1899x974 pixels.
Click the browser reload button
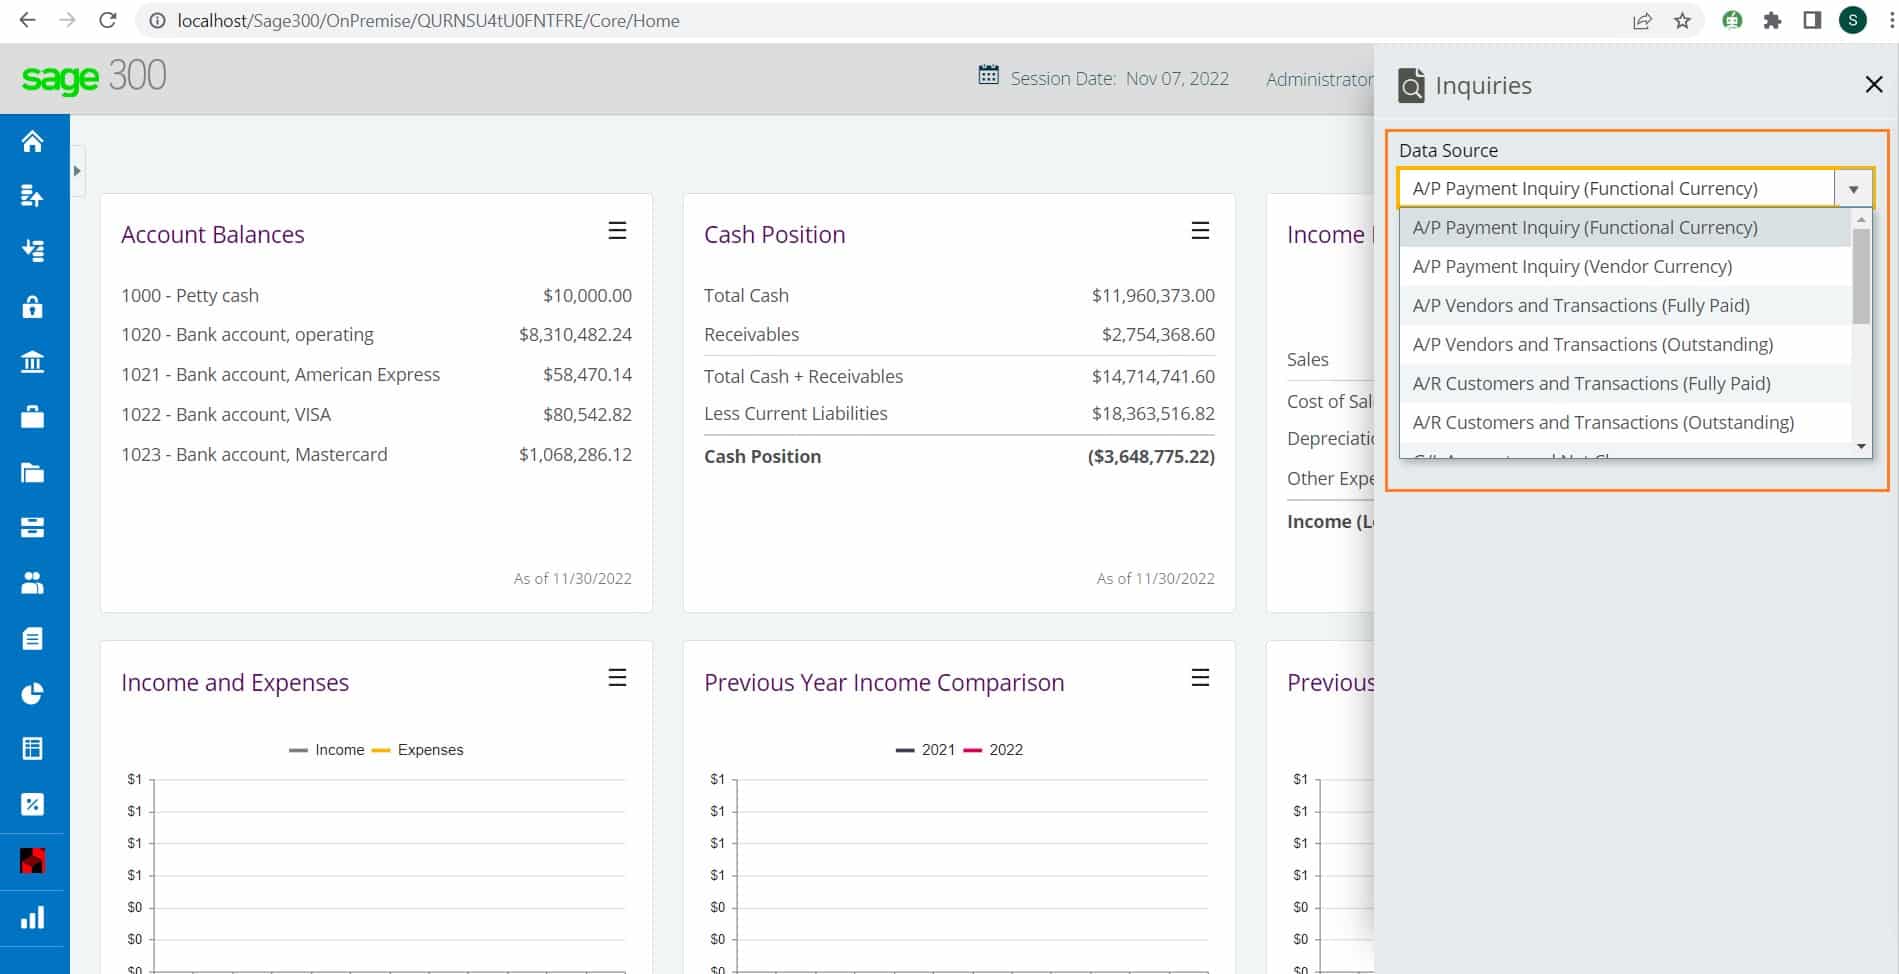[x=108, y=20]
